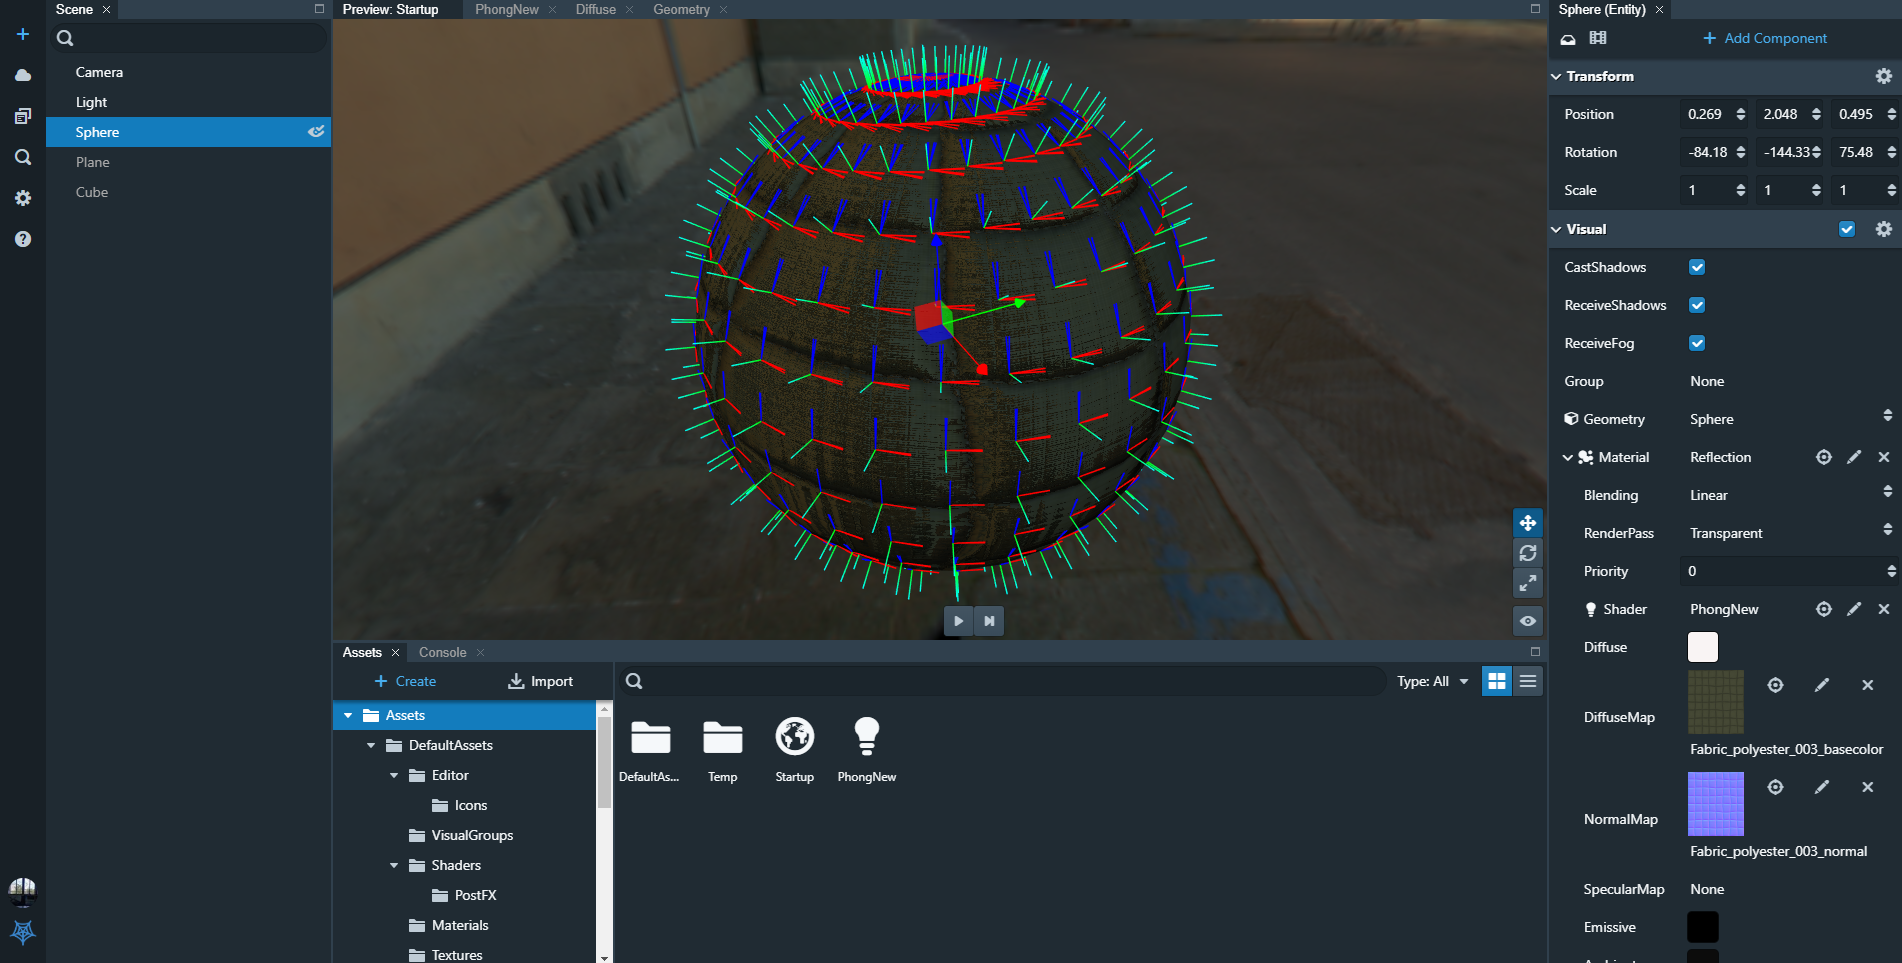Open the Geometry tab at the top
This screenshot has width=1902, height=963.
tap(681, 9)
